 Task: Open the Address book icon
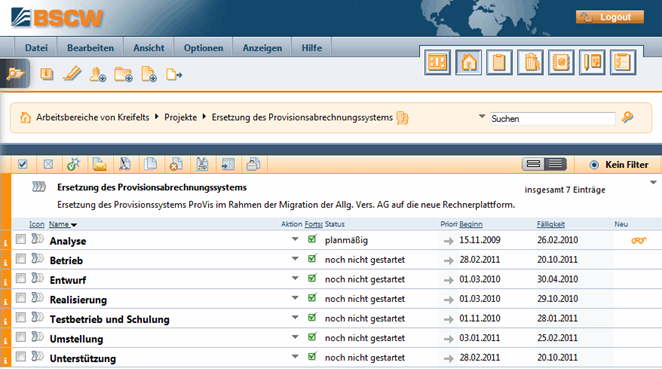(x=561, y=62)
